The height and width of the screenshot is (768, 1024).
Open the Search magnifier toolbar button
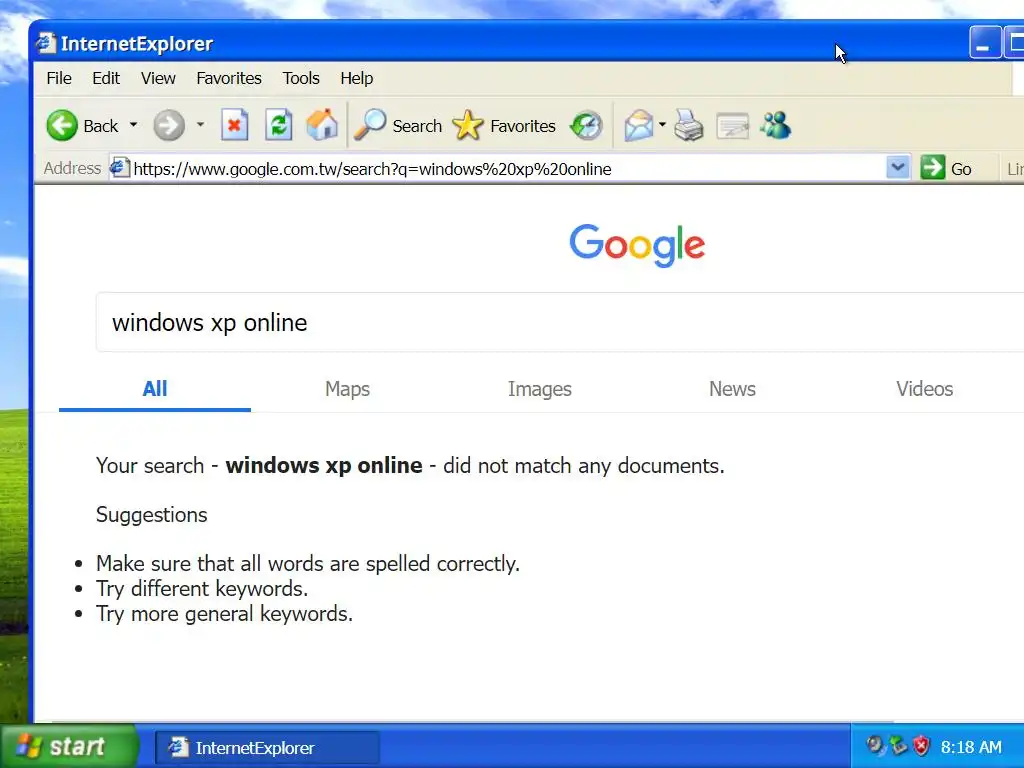[398, 125]
